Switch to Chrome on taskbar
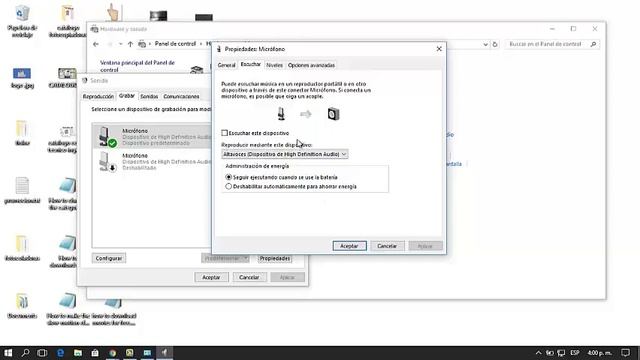 pos(113,353)
